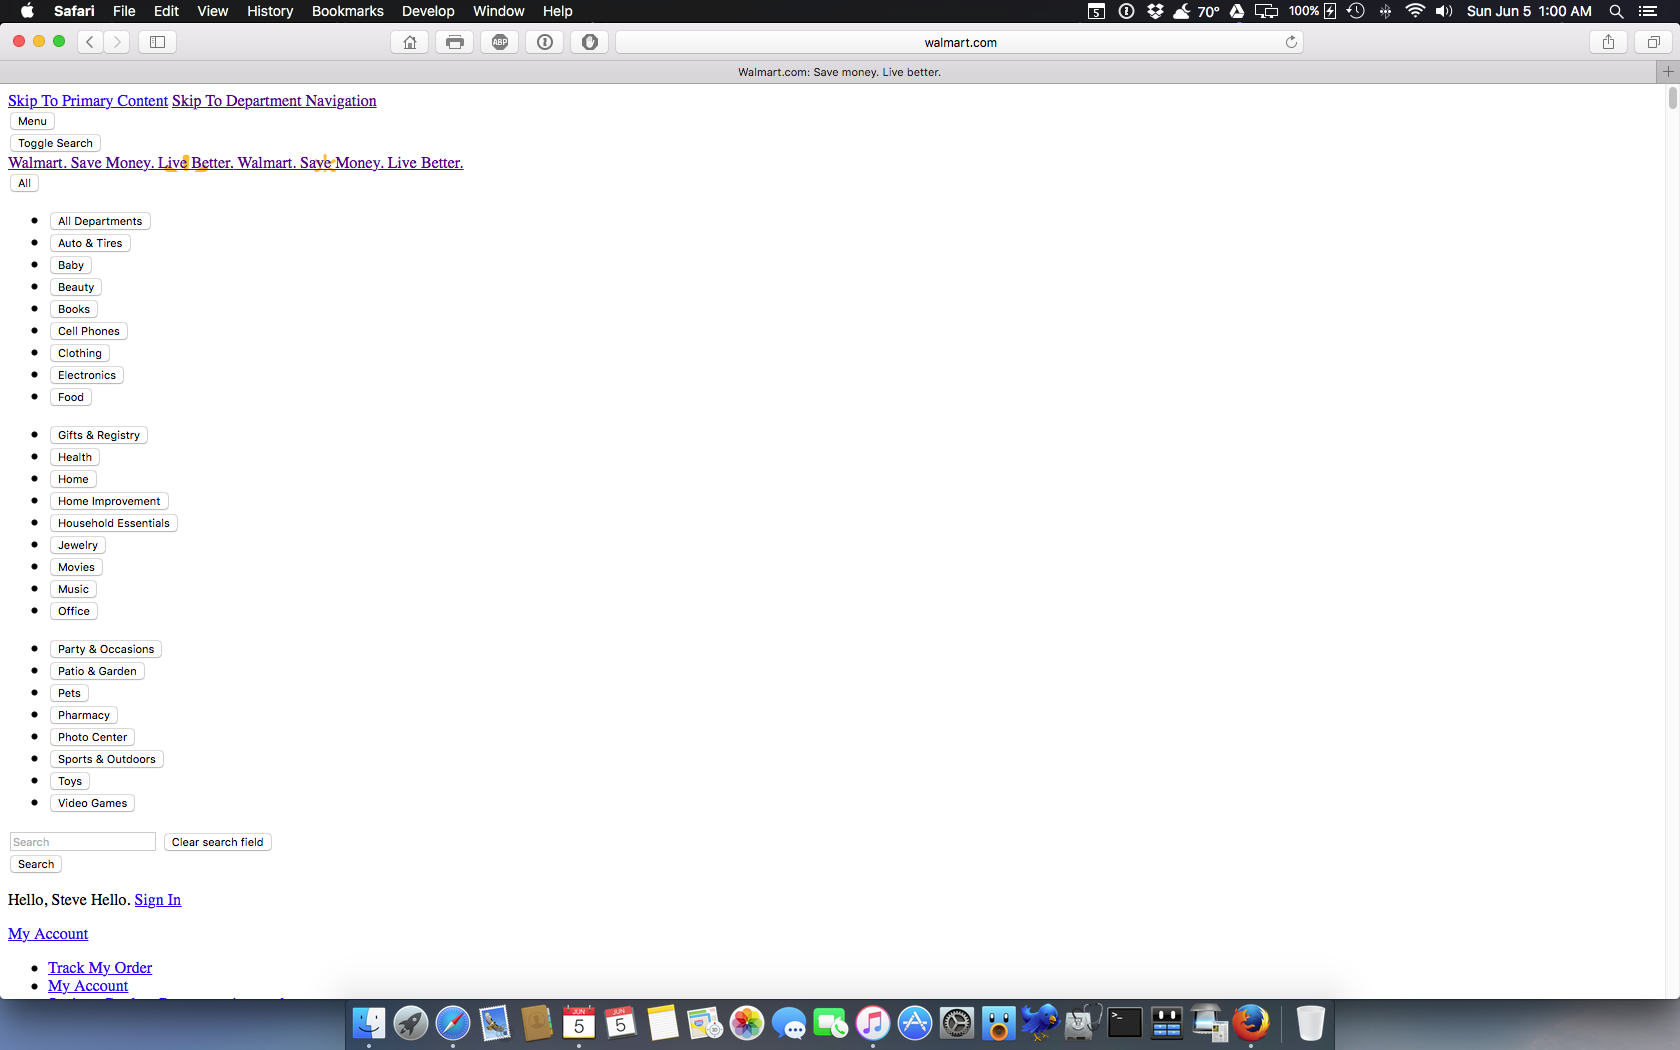1680x1050 pixels.
Task: Open Disk Utility from the Dock
Action: point(1083,1023)
